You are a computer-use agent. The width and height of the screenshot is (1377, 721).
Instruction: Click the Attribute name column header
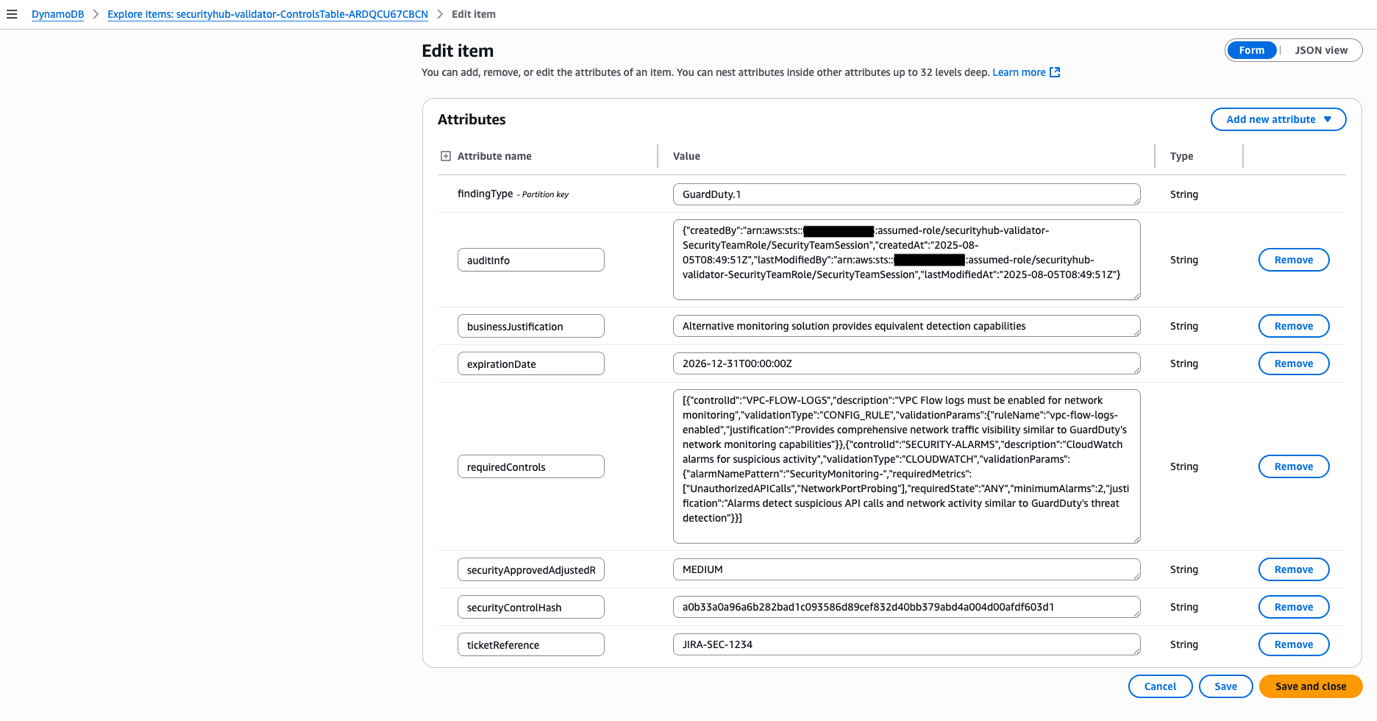(494, 156)
